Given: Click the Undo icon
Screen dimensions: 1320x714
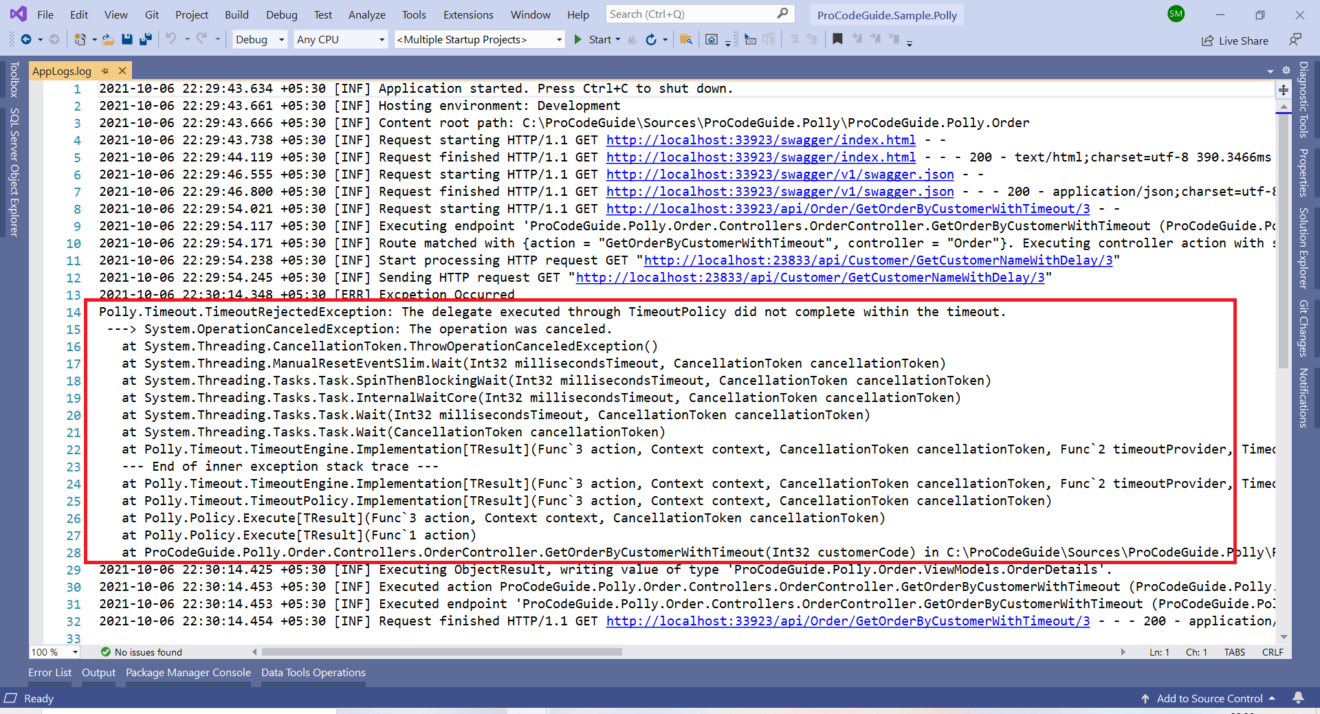Looking at the screenshot, I should pos(172,38).
